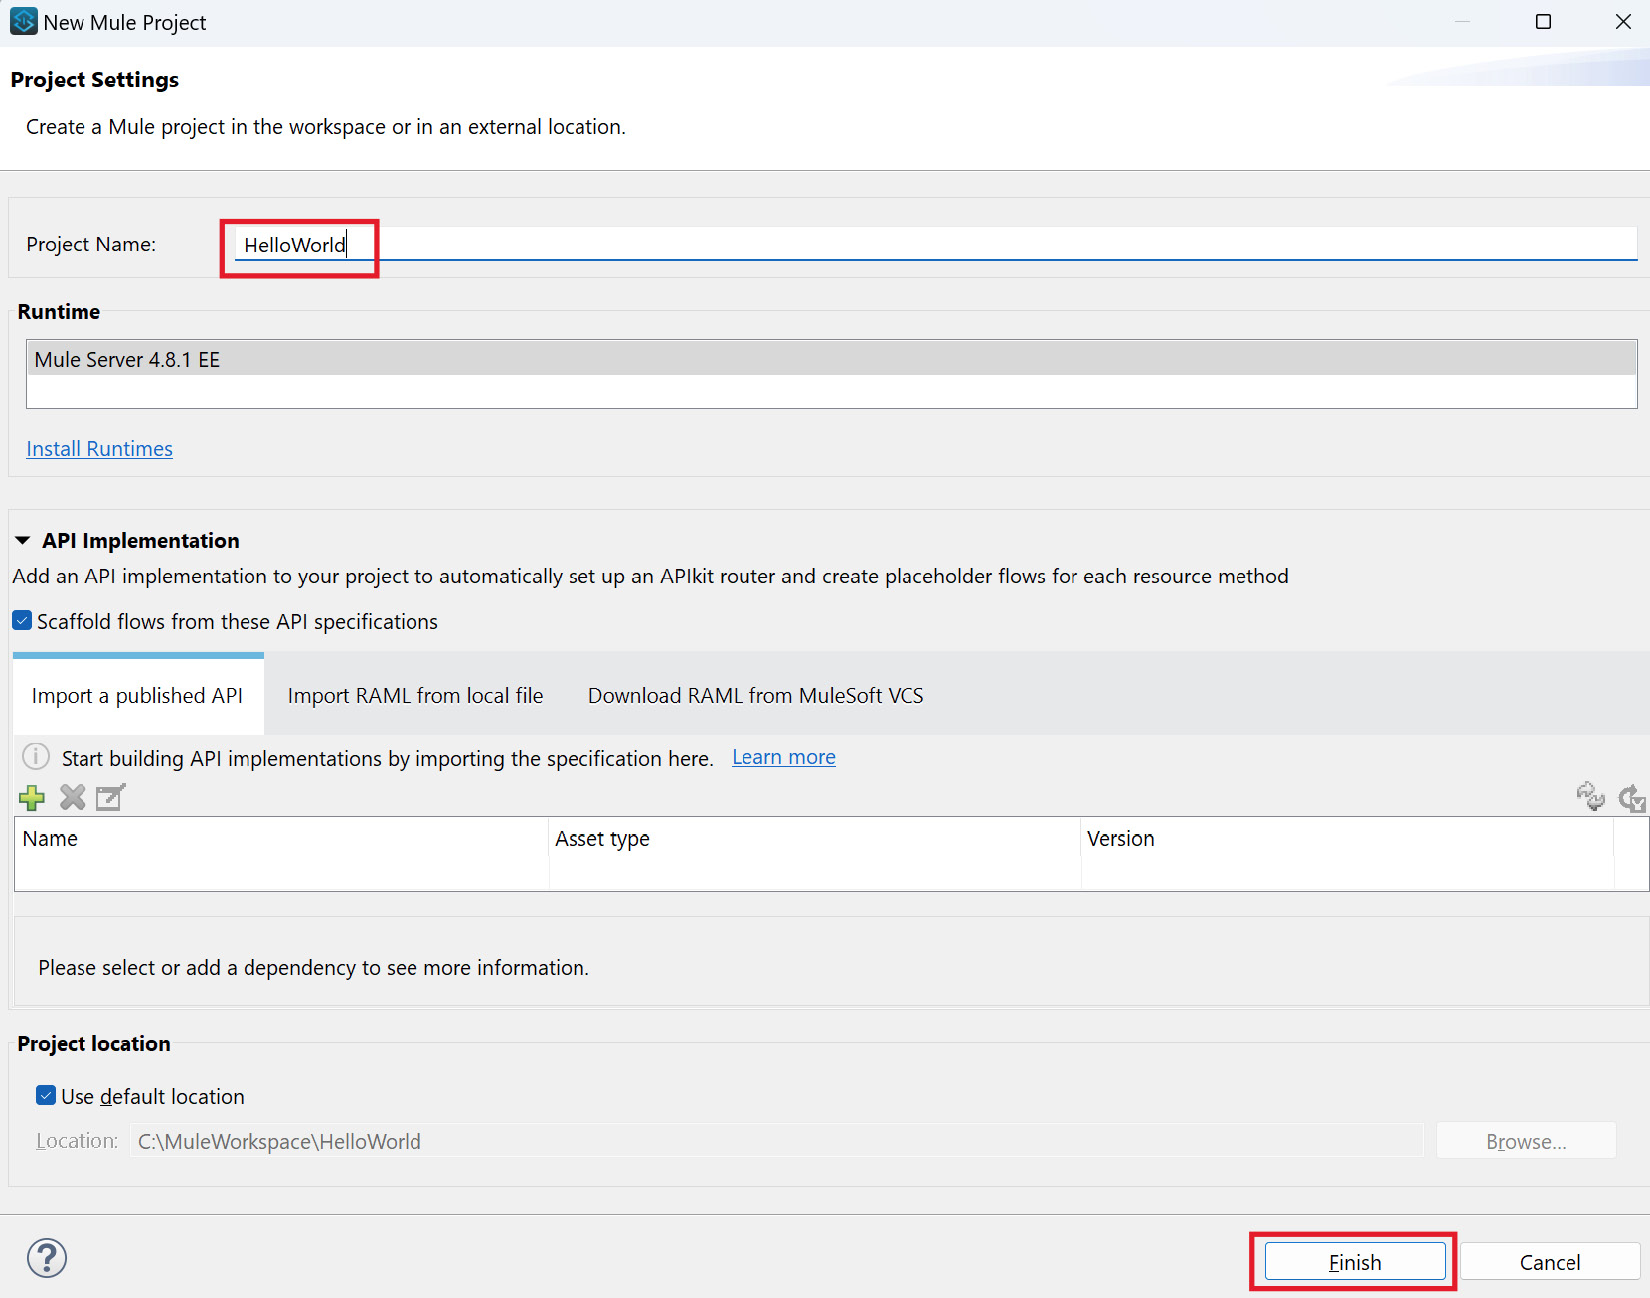This screenshot has height=1298, width=1650.
Task: Click the refresh dependencies icon
Action: click(x=1590, y=796)
